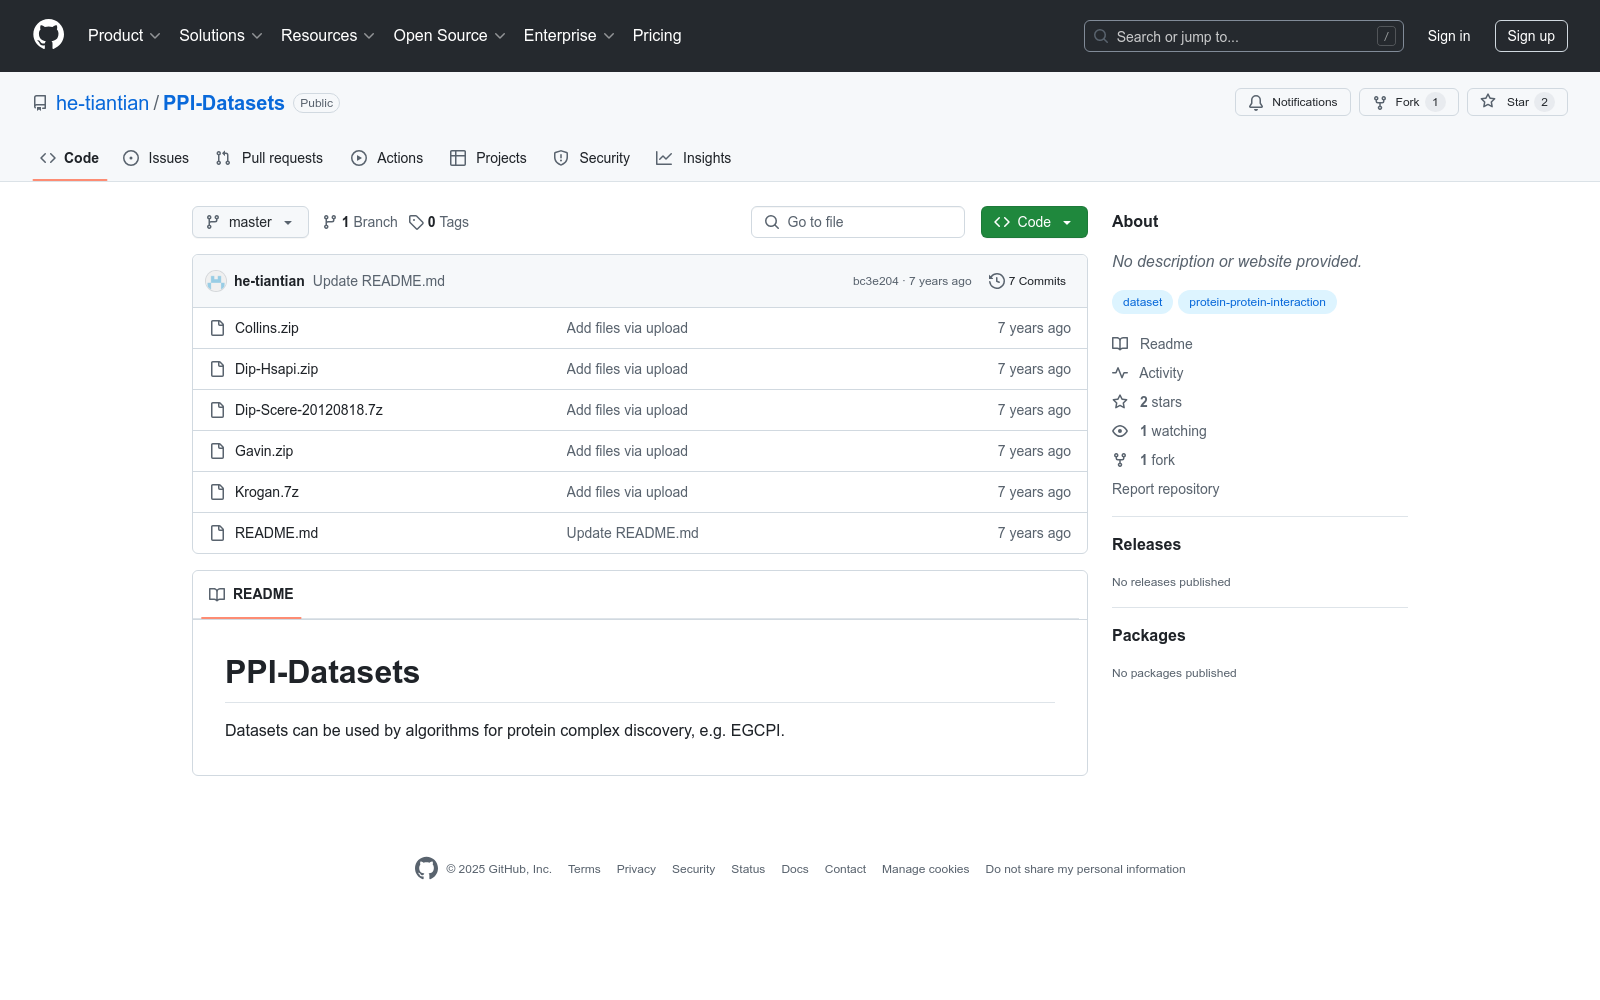Open Gavin.zip file

[264, 451]
